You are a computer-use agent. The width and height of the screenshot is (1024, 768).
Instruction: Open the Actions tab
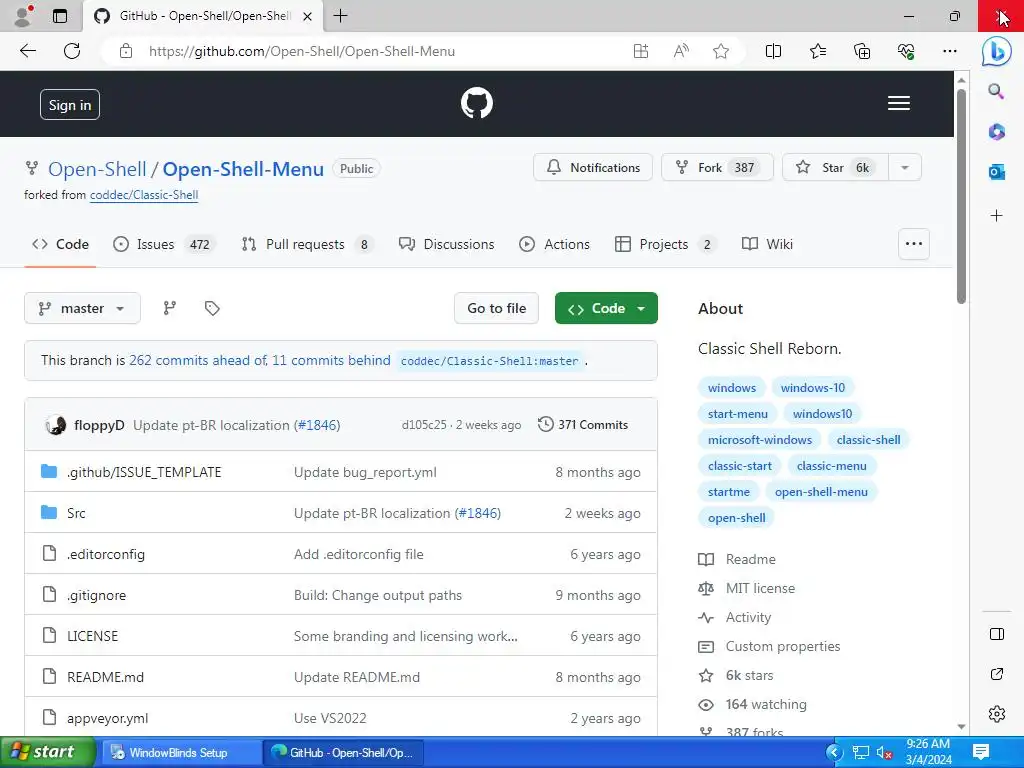(554, 244)
